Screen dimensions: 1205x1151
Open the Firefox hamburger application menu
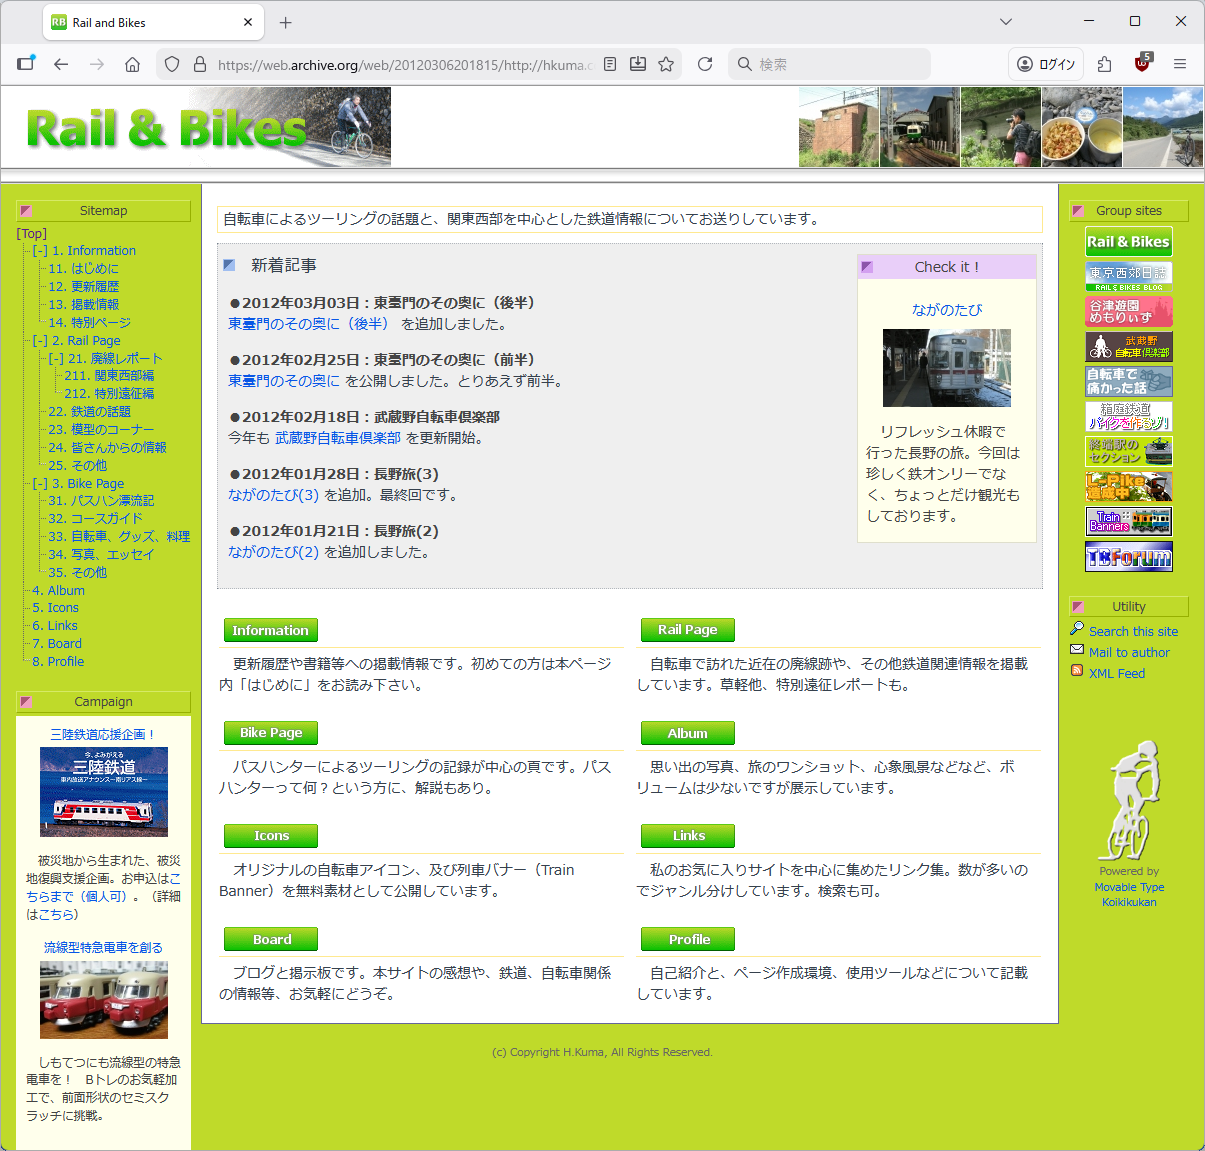coord(1180,64)
